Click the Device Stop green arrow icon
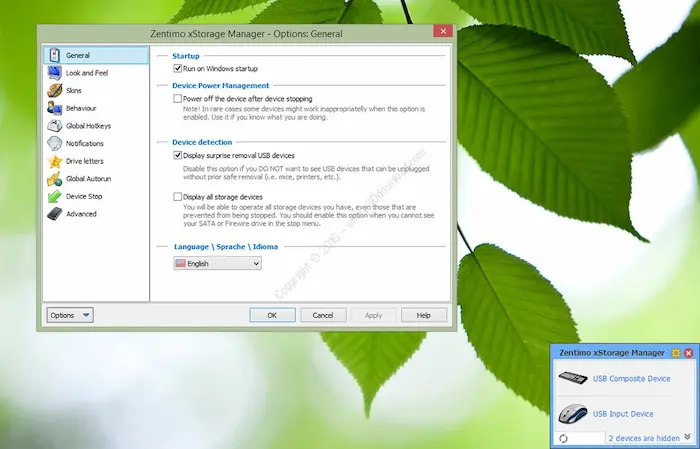 (54, 196)
